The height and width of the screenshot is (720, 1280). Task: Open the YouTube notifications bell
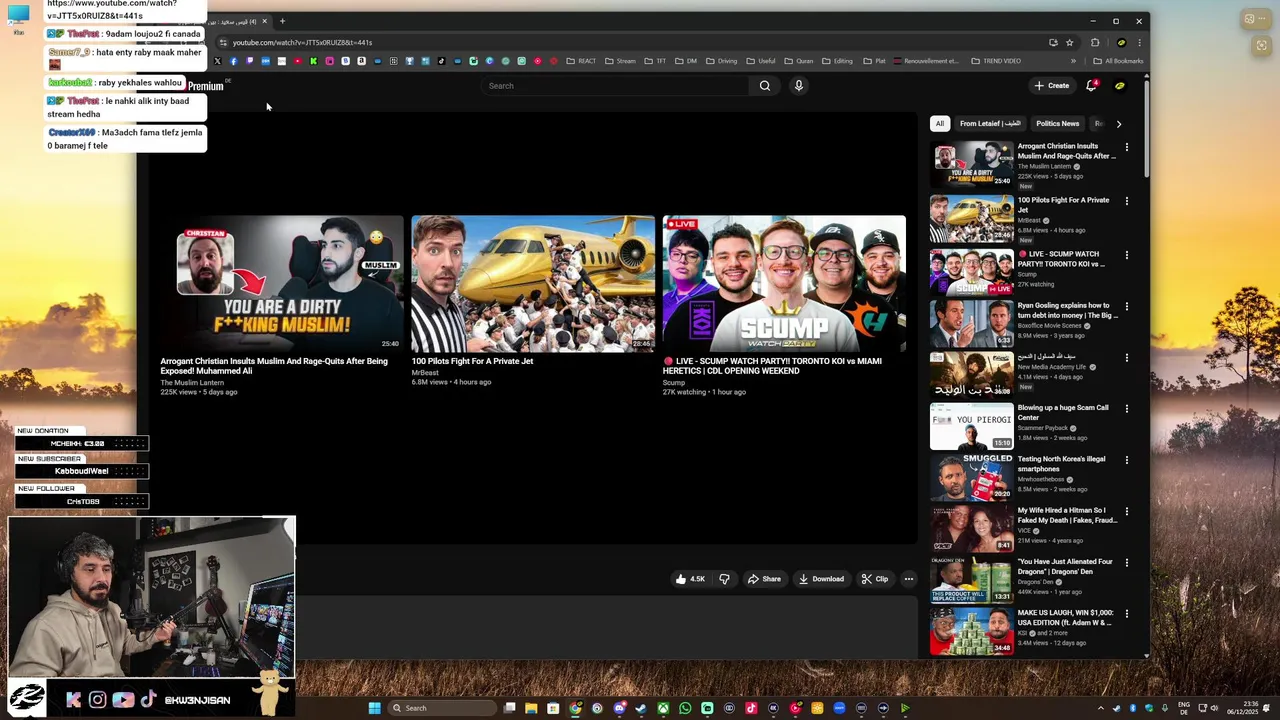click(1092, 85)
